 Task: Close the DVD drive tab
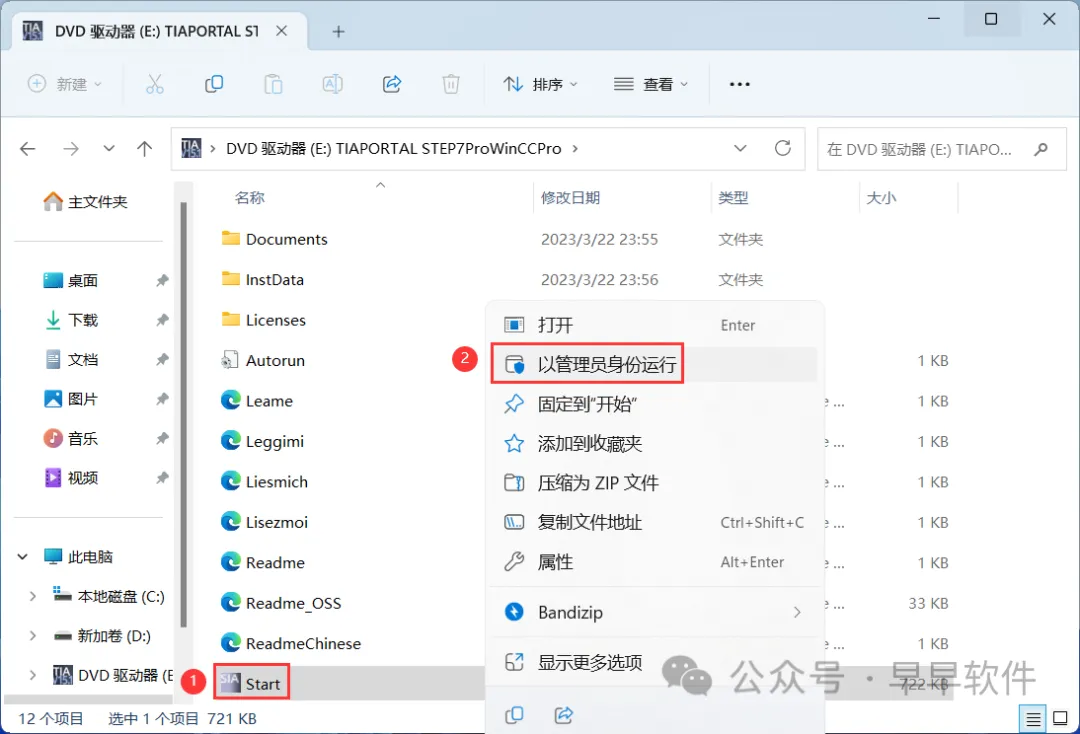[282, 31]
